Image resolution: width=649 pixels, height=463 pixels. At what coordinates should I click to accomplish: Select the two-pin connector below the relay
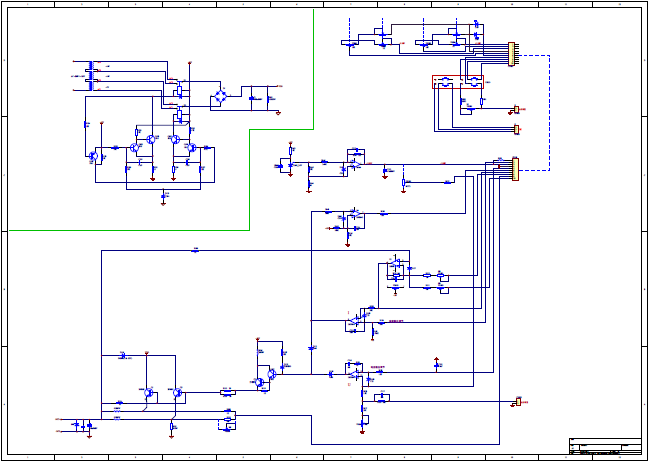click(x=516, y=109)
